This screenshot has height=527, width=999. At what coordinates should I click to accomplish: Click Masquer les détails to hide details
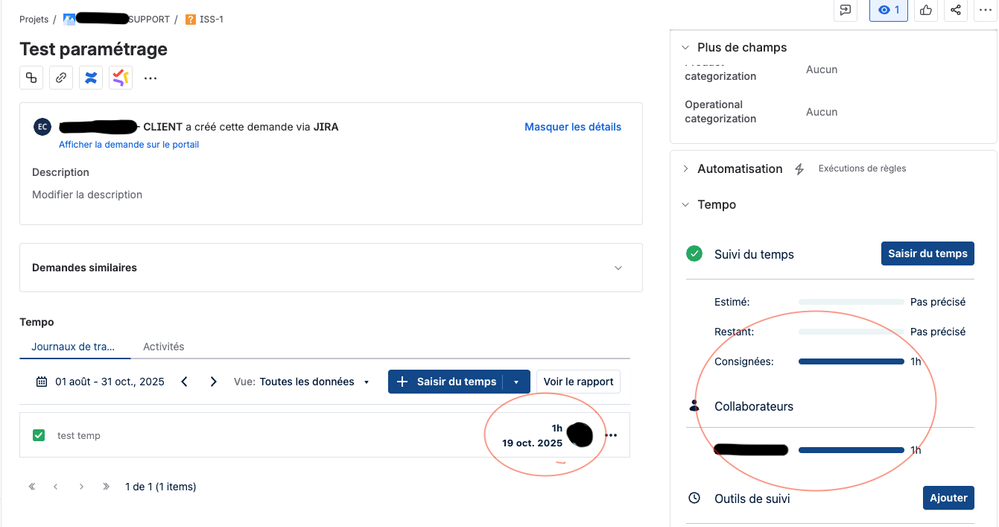(x=572, y=127)
